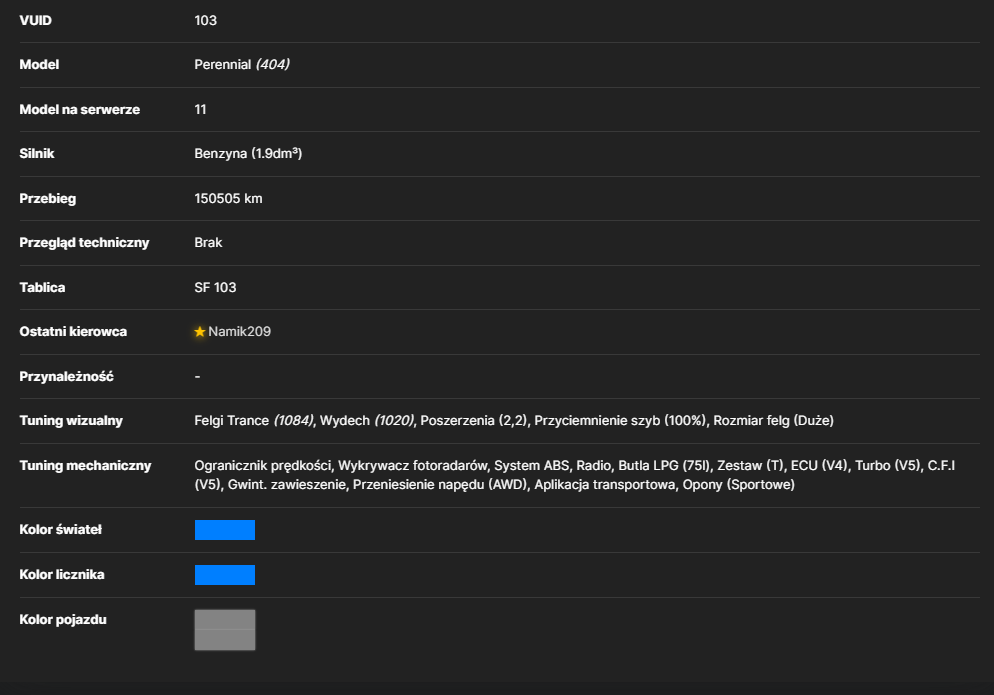Click the System ABS entry
The height and width of the screenshot is (695, 994).
[531, 465]
